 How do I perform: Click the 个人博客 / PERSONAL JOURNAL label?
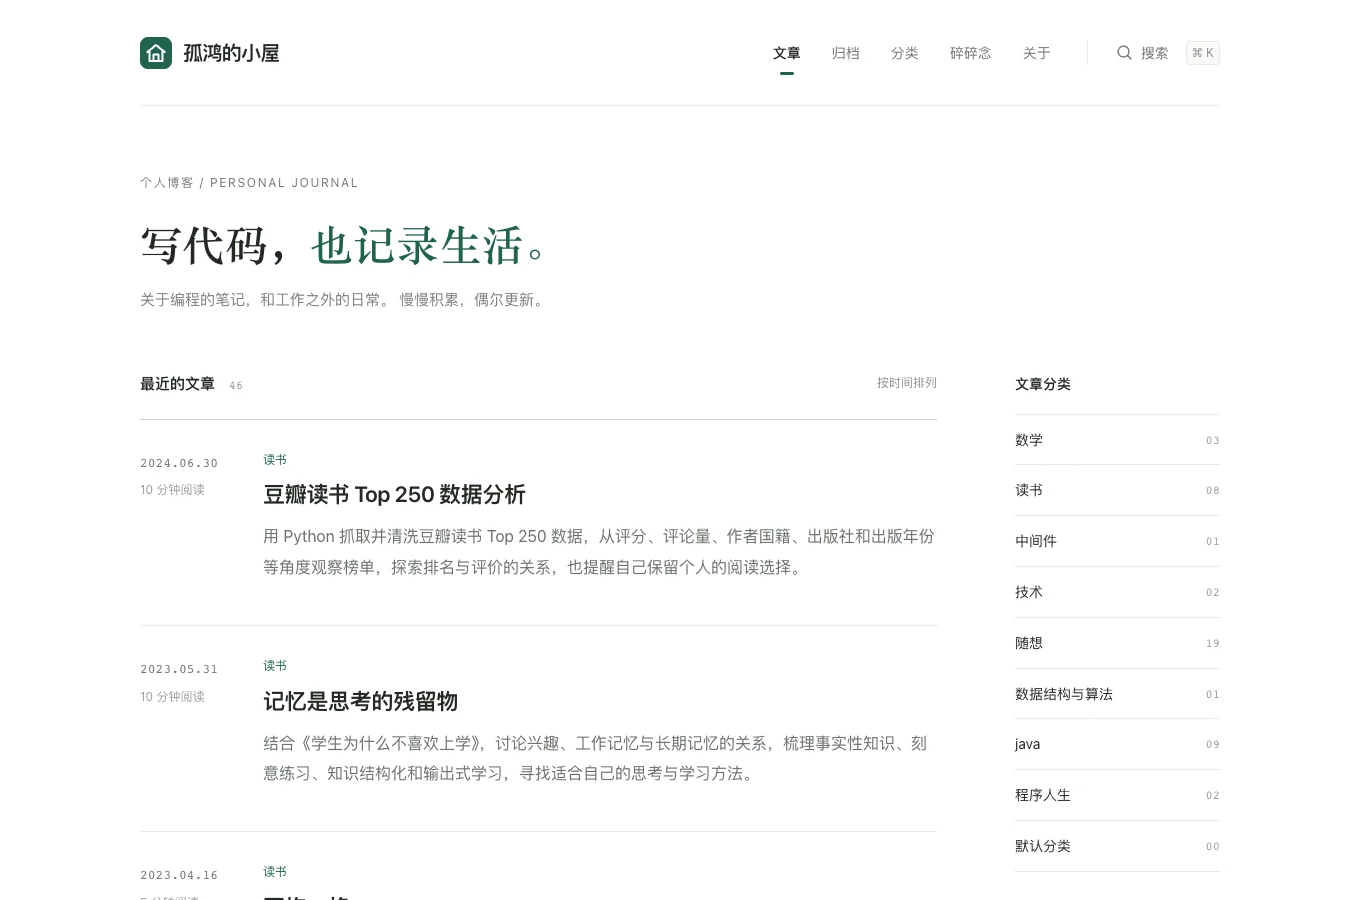click(249, 183)
